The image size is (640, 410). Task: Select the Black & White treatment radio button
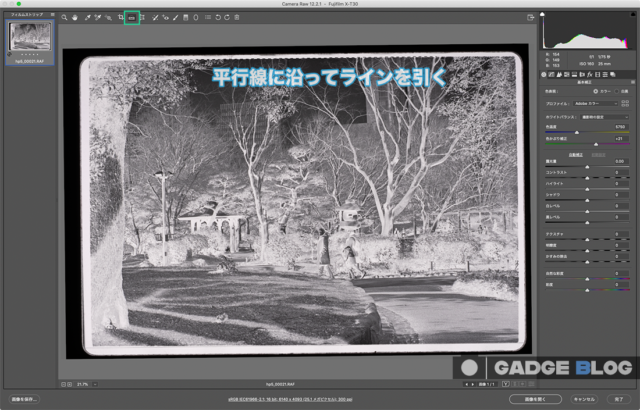pyautogui.click(x=616, y=91)
